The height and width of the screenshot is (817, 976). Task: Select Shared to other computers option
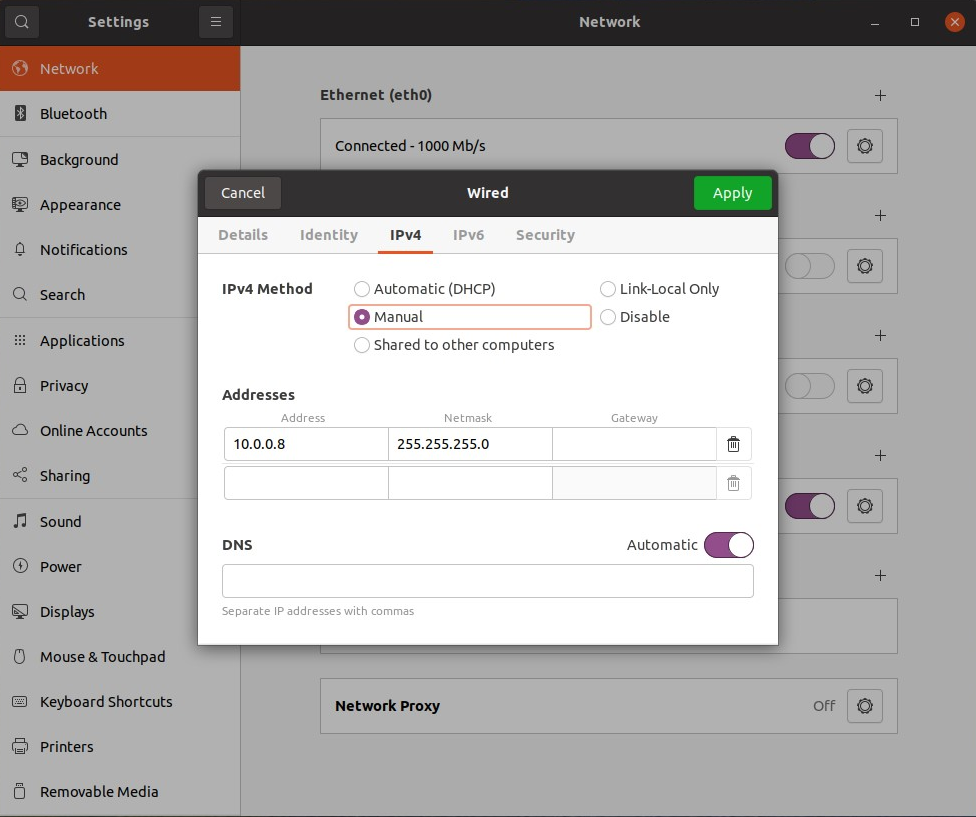click(x=454, y=345)
